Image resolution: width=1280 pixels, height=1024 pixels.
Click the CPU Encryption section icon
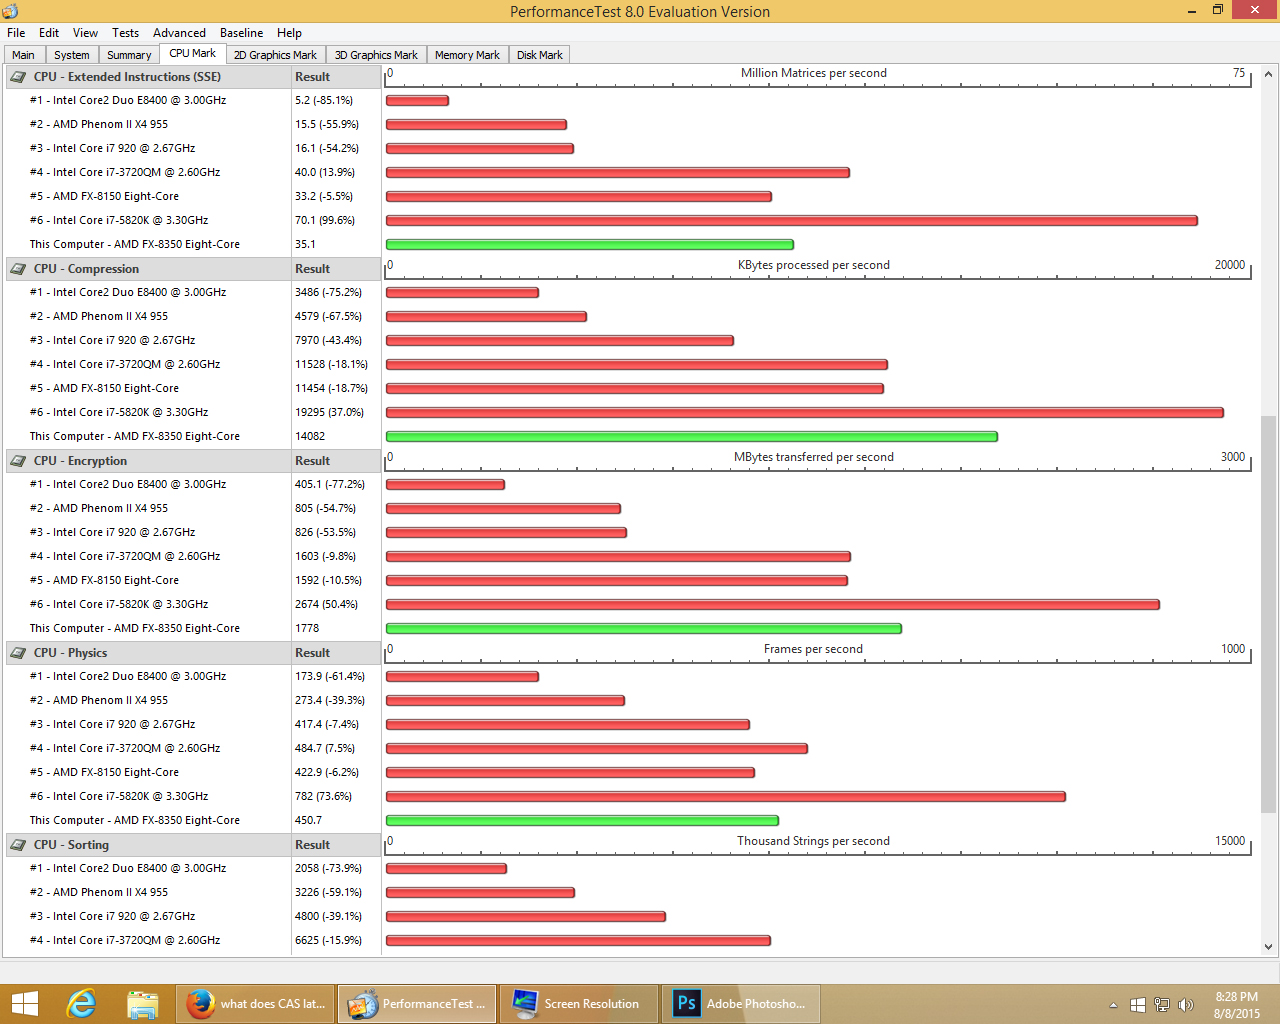[x=18, y=461]
